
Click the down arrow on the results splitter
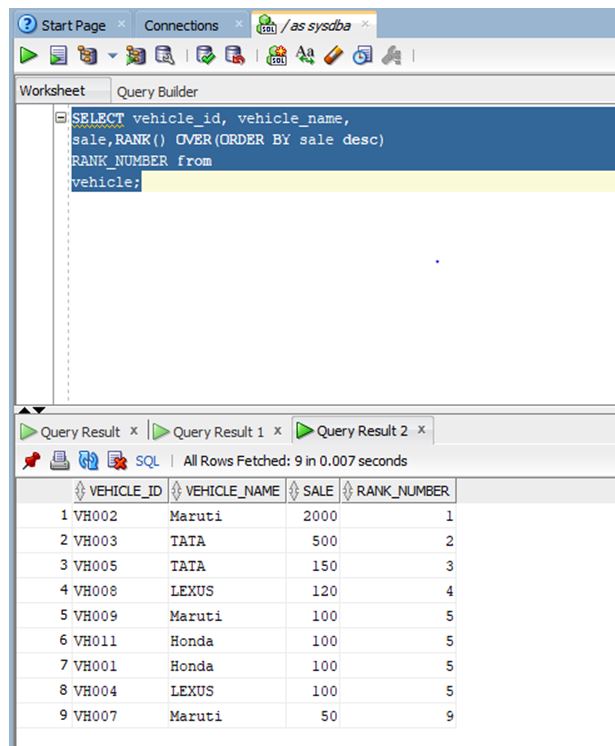[39, 410]
